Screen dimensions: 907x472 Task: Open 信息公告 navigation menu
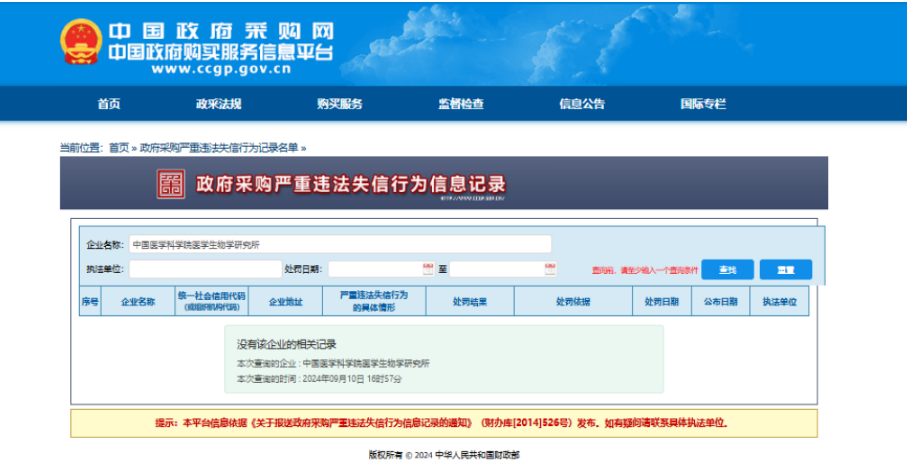(x=582, y=104)
